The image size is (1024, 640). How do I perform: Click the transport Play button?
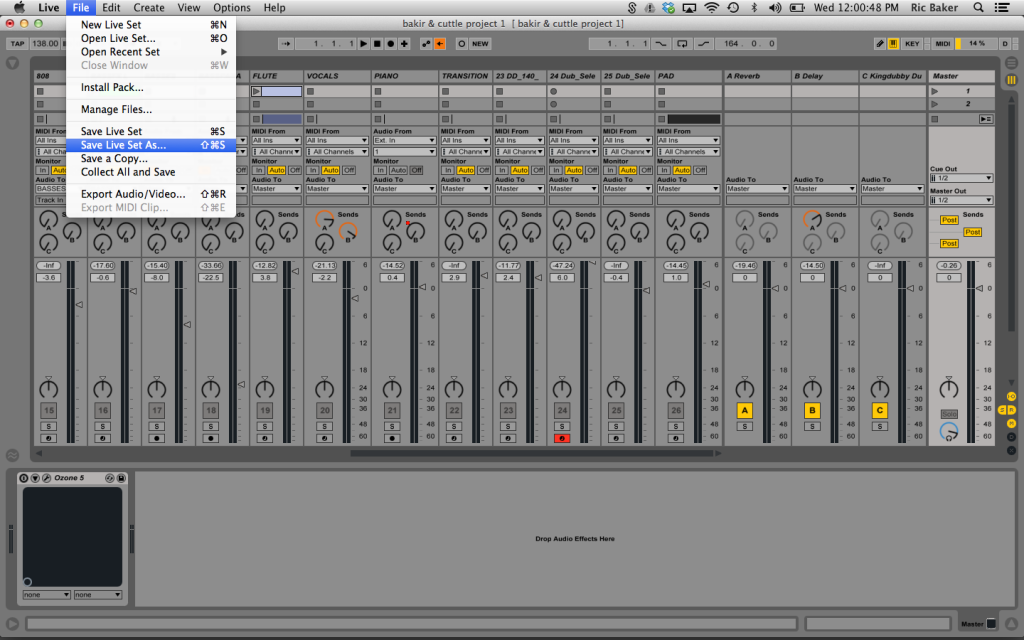click(x=364, y=44)
